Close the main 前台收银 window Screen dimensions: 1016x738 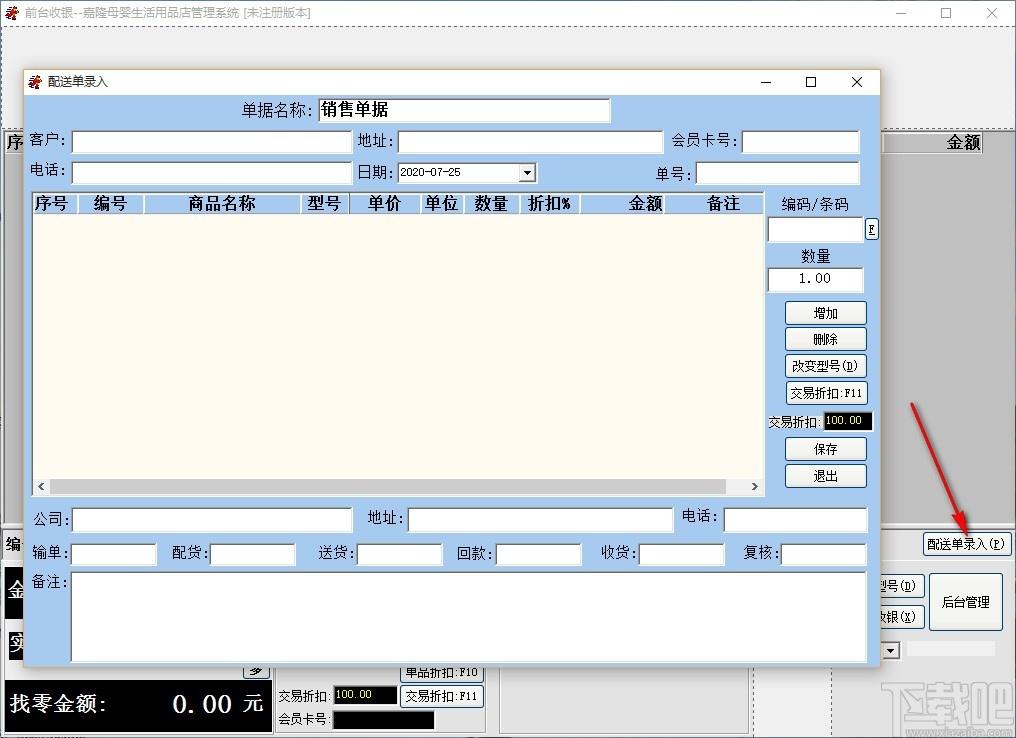[x=992, y=13]
